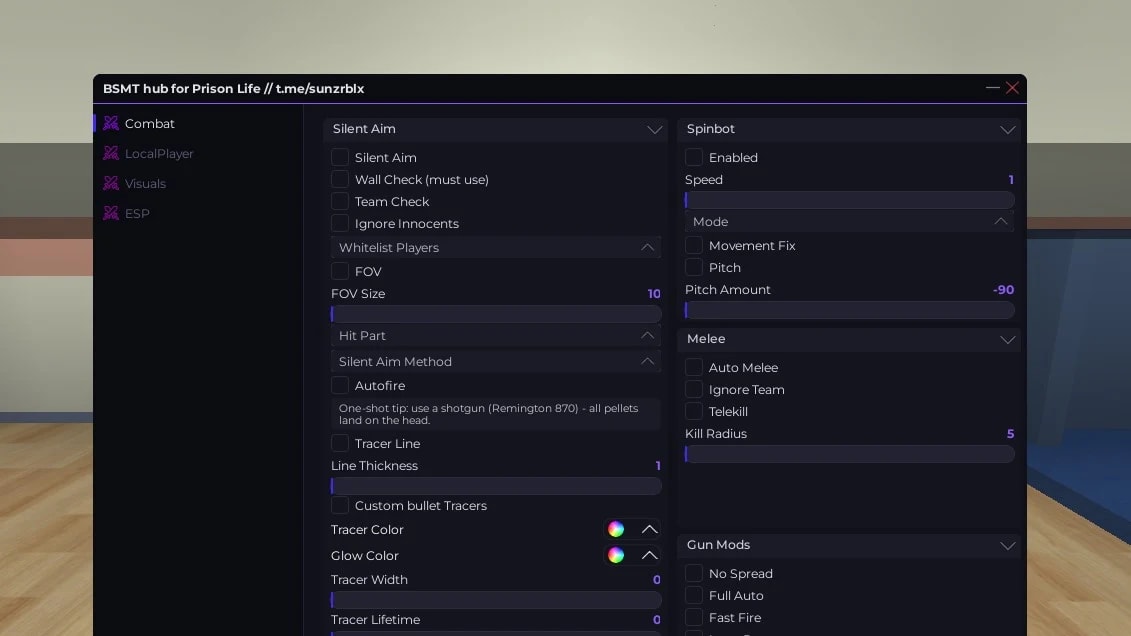Viewport: 1131px width, 636px height.
Task: Enable Fast Fire gun mod
Action: [x=694, y=617]
